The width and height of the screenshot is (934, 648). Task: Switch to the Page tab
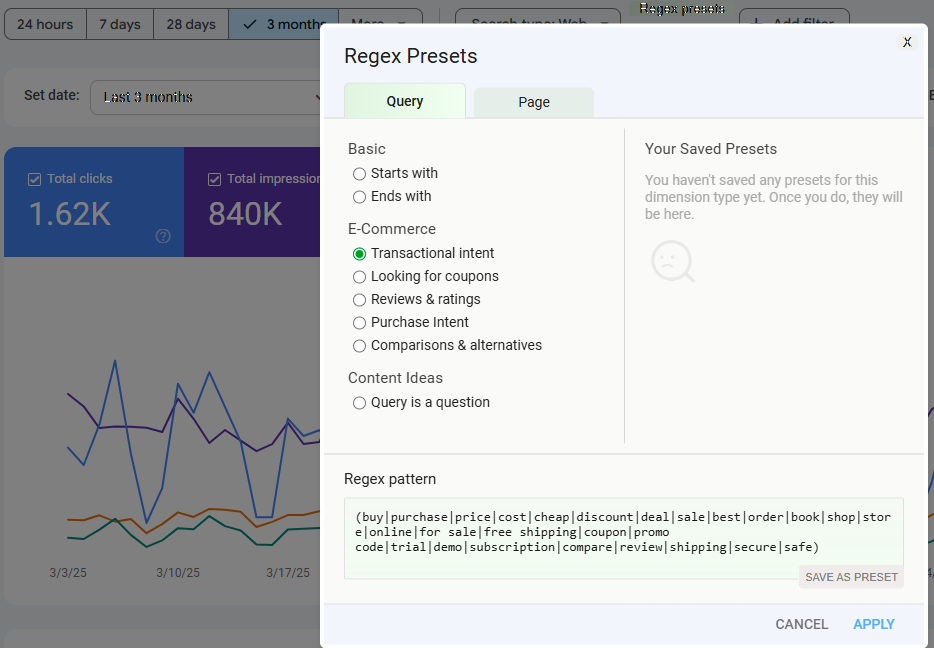click(534, 102)
